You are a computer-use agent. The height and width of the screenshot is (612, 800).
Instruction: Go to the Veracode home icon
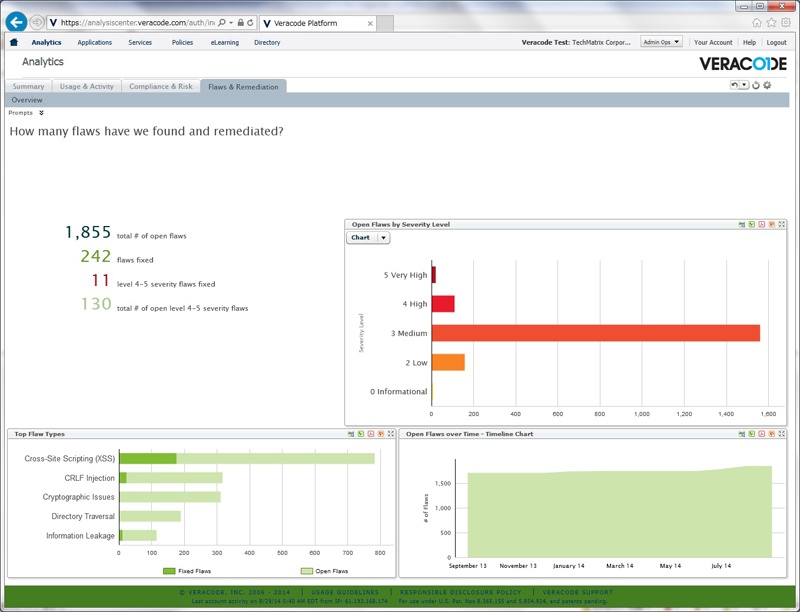[x=14, y=42]
